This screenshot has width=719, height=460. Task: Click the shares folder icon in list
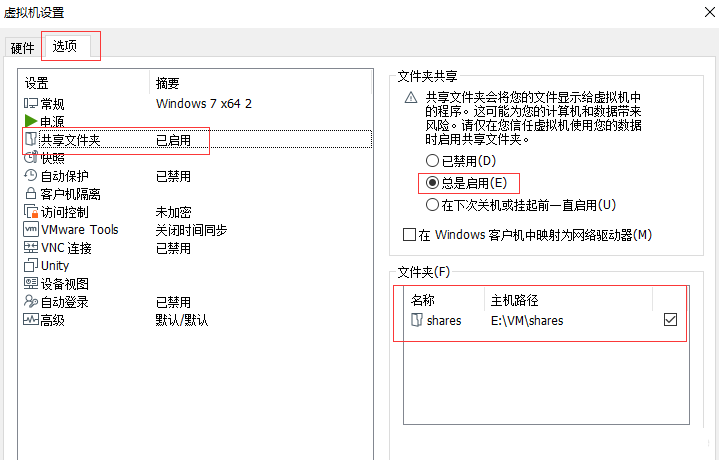click(416, 320)
